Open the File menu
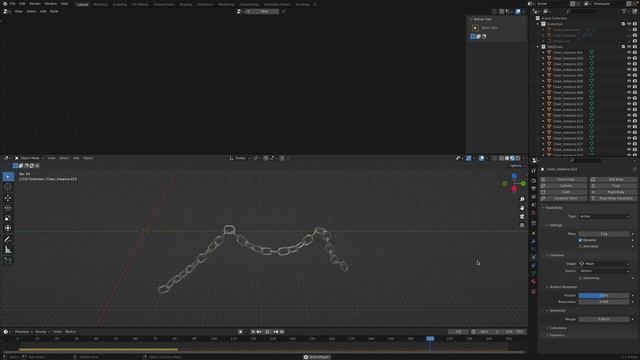This screenshot has width=640, height=360. pos(13,4)
